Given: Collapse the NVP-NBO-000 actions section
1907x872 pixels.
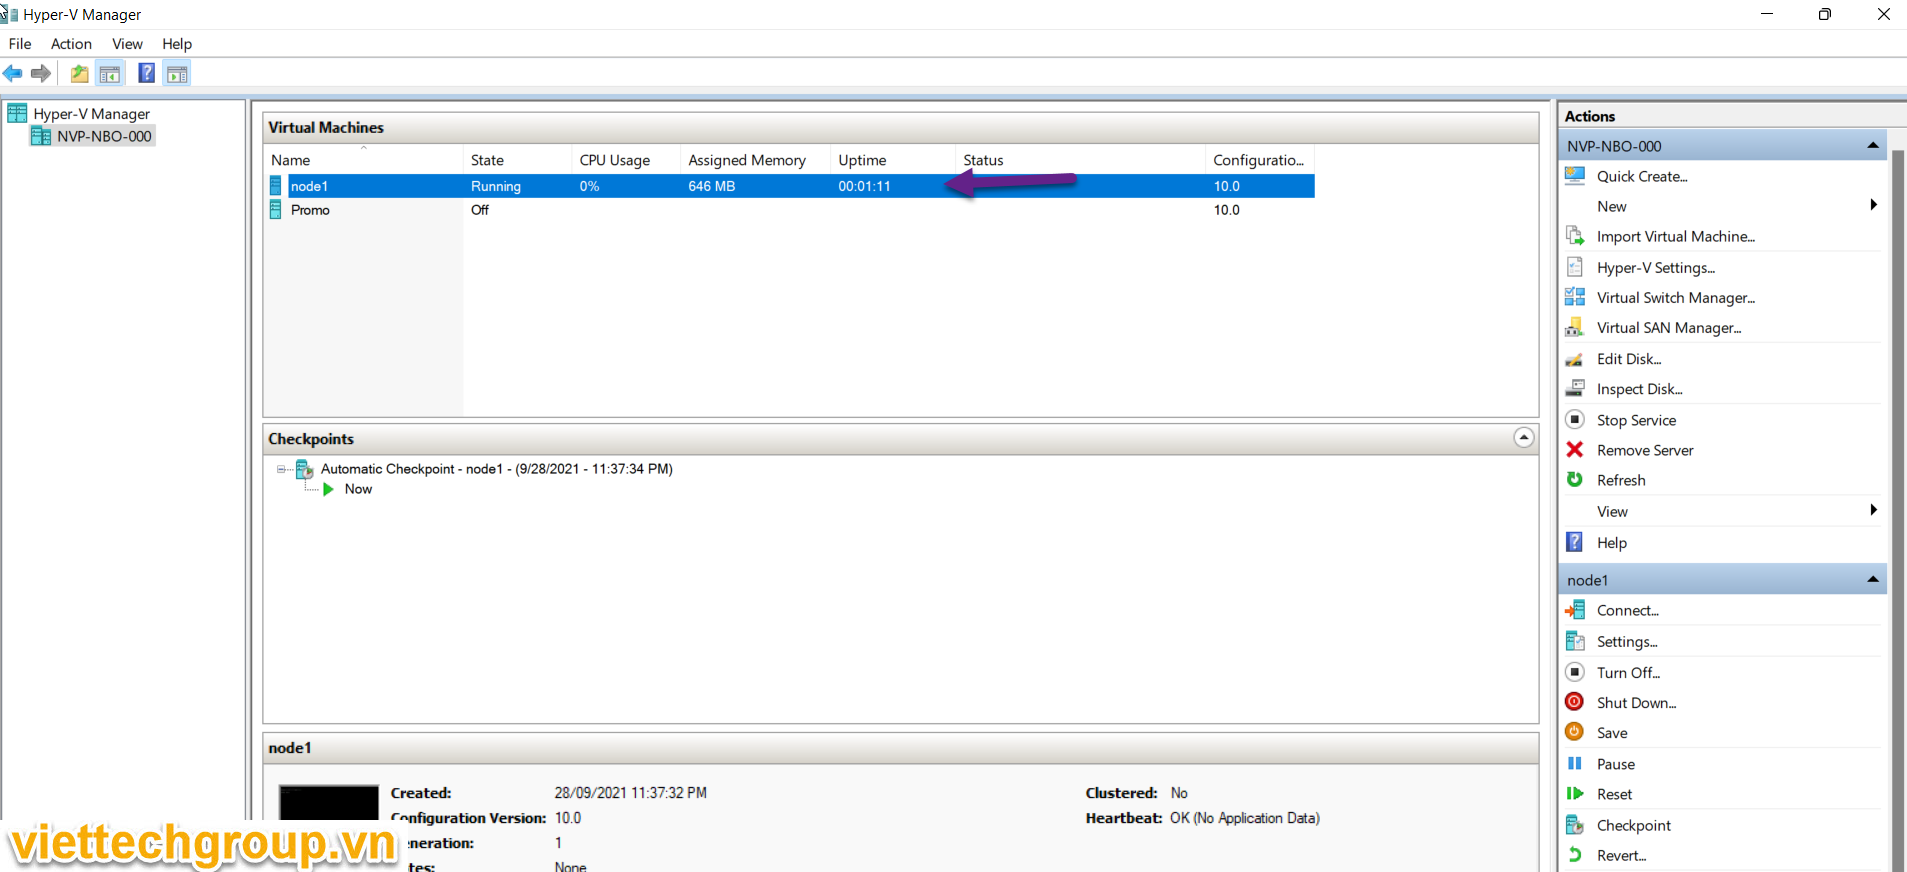Looking at the screenshot, I should [1873, 146].
